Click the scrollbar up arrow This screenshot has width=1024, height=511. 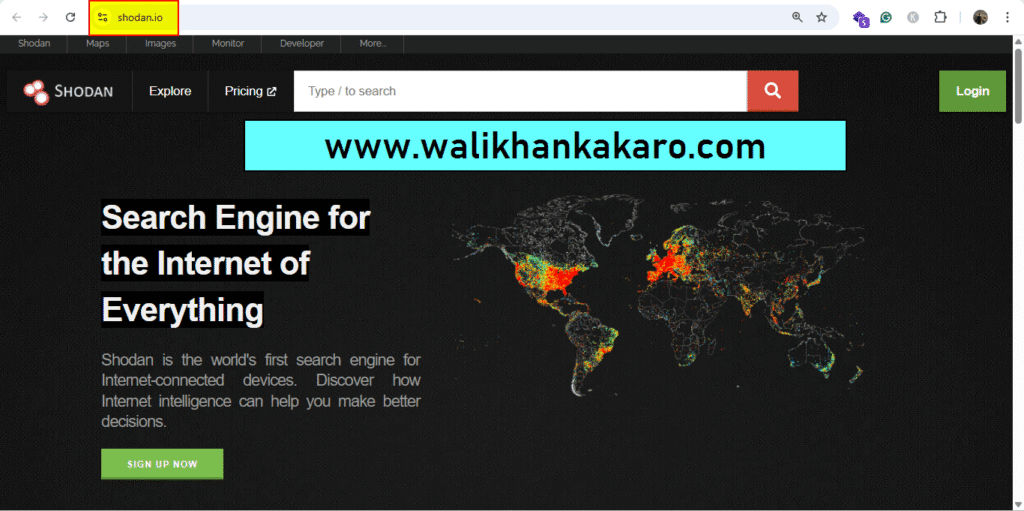pyautogui.click(x=1018, y=41)
